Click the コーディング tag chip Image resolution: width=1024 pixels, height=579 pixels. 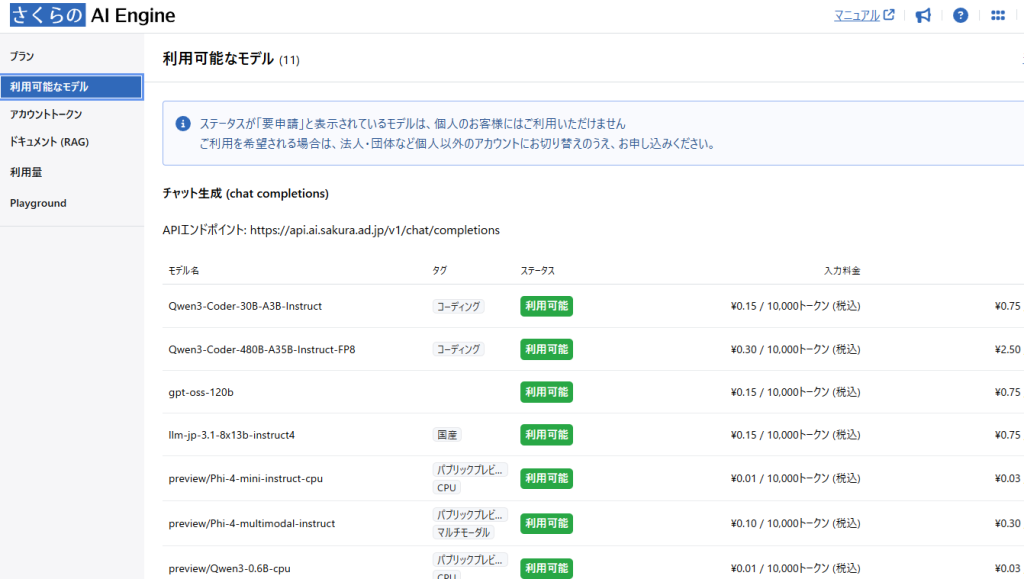pos(458,306)
